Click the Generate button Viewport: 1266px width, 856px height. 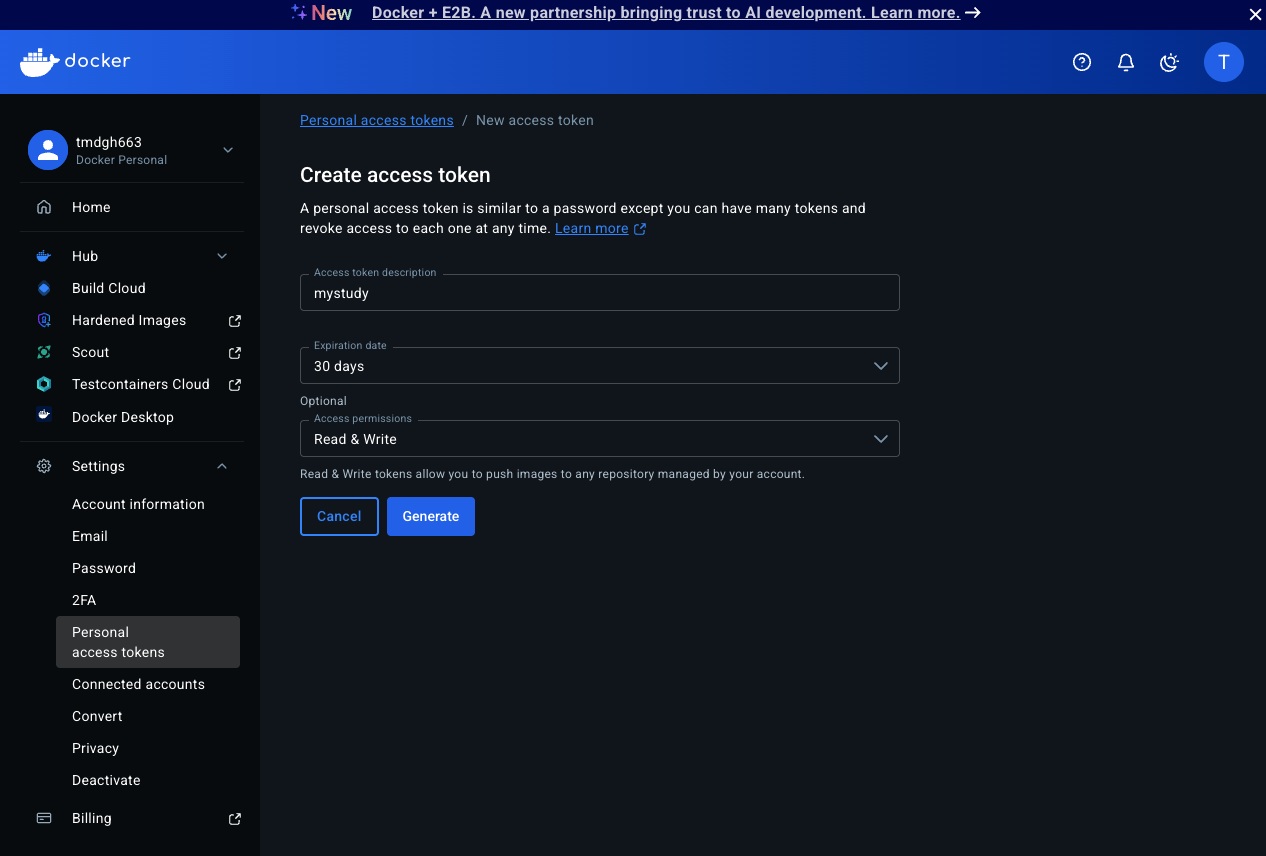[x=431, y=516]
